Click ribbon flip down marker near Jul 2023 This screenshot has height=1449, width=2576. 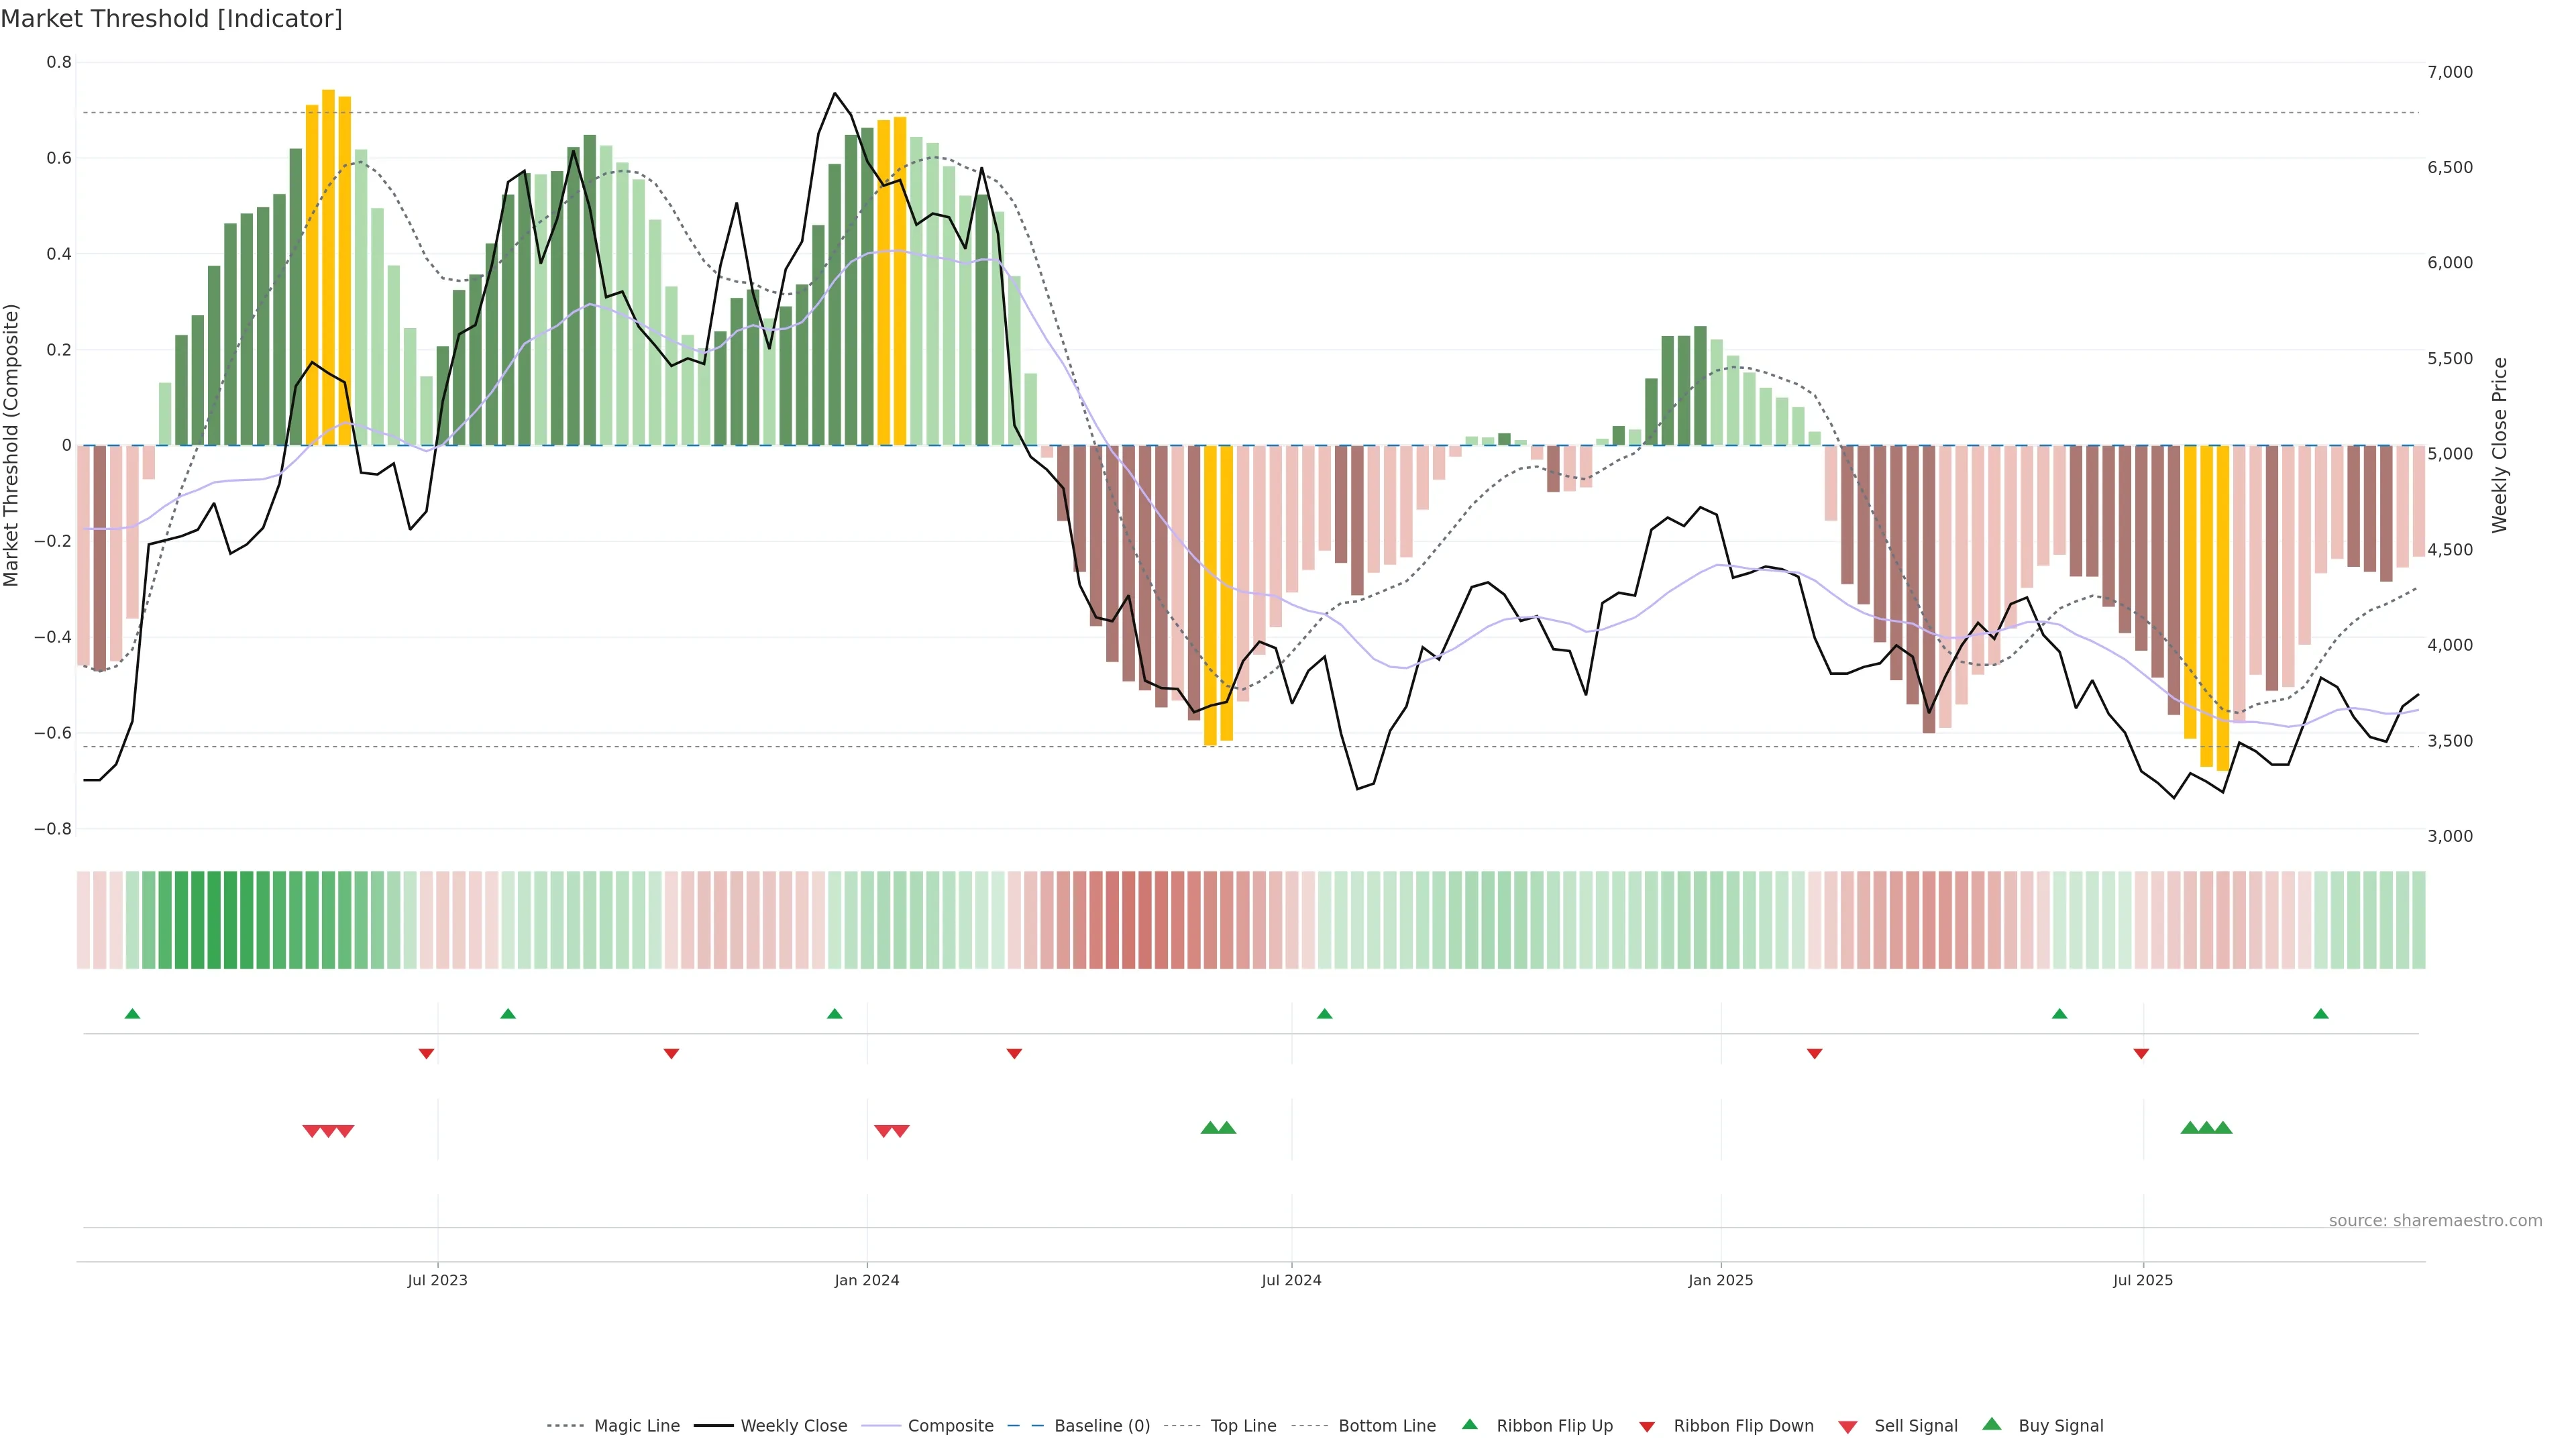click(426, 1054)
